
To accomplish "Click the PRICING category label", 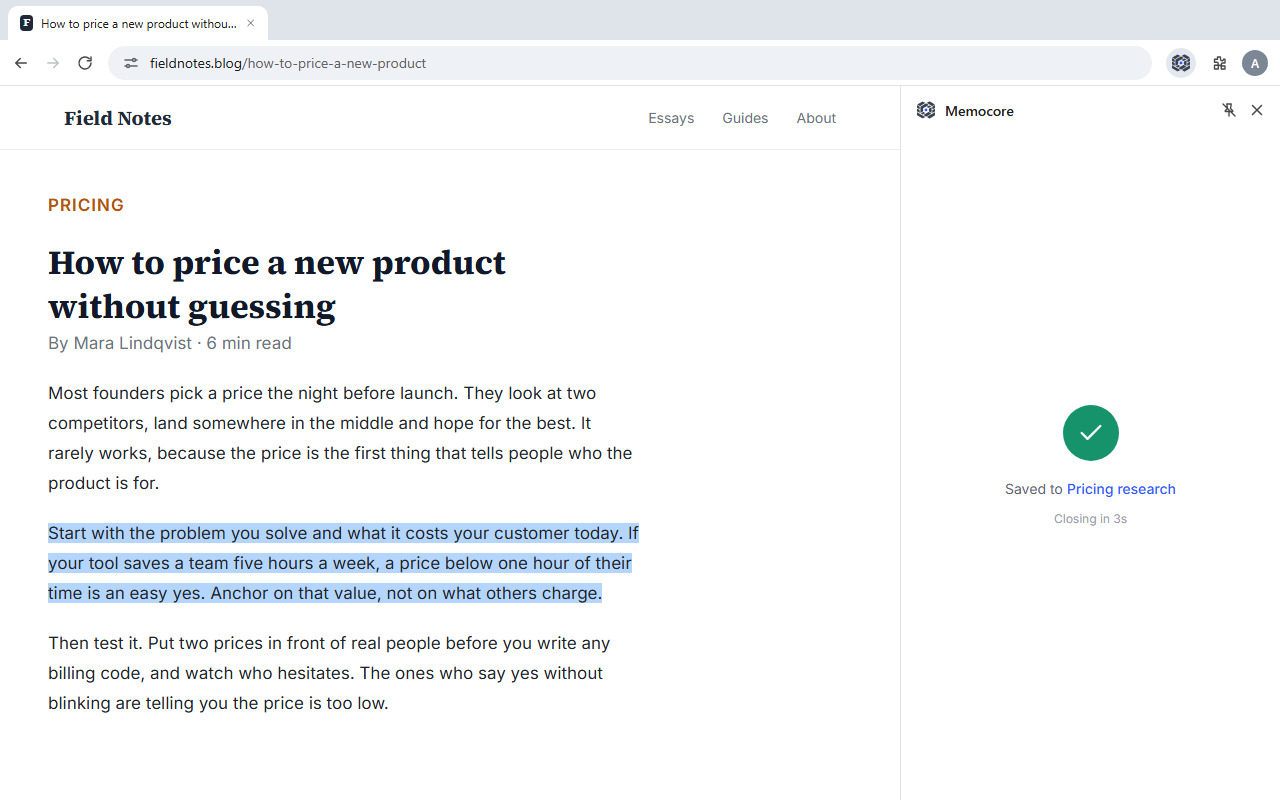I will 86,205.
